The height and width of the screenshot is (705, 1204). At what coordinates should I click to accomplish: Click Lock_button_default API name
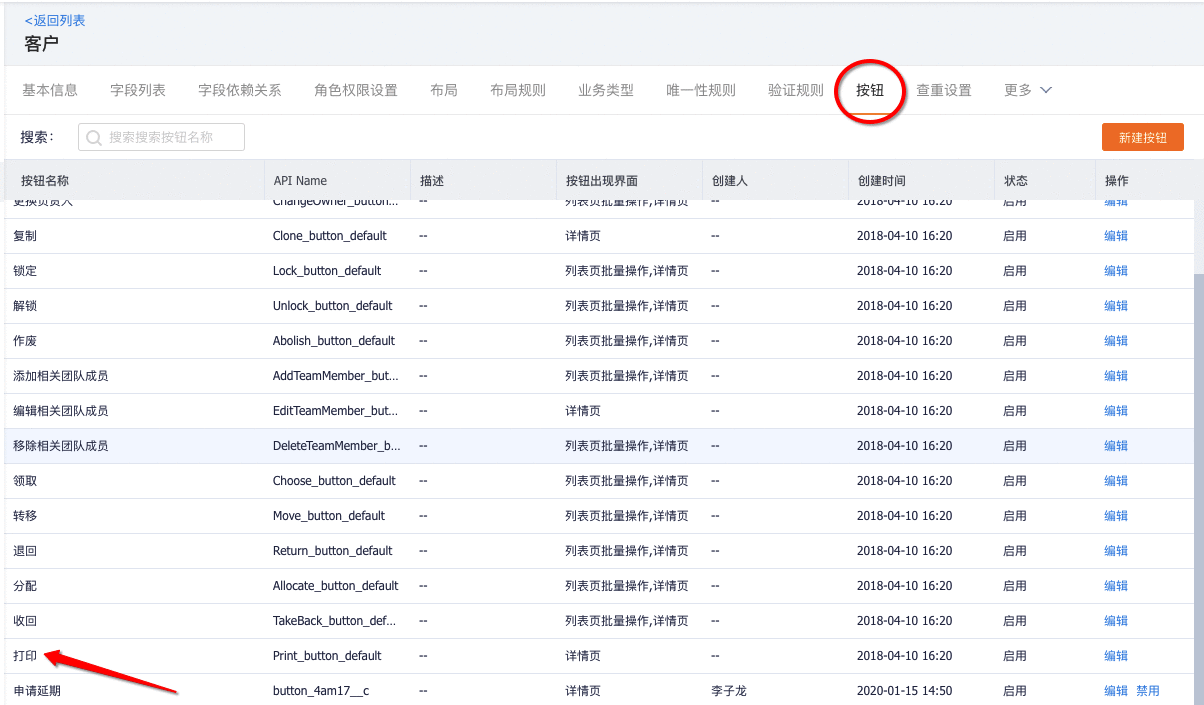pos(327,271)
